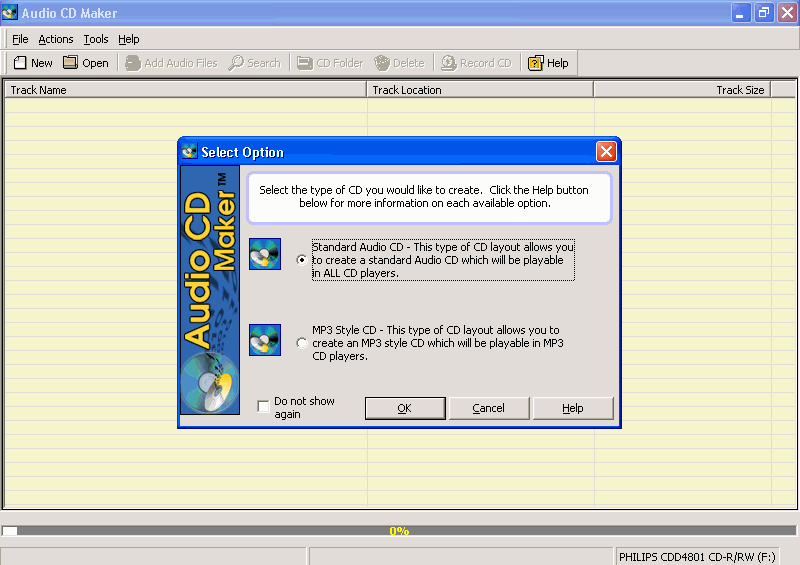
Task: Click the New toolbar icon
Action: click(20, 63)
